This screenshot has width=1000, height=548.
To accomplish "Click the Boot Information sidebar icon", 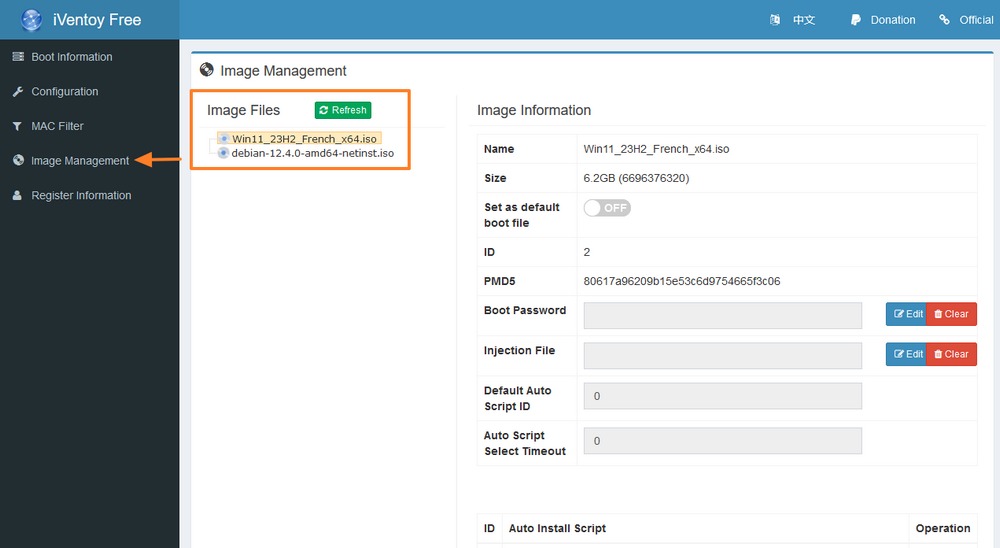I will (x=17, y=57).
